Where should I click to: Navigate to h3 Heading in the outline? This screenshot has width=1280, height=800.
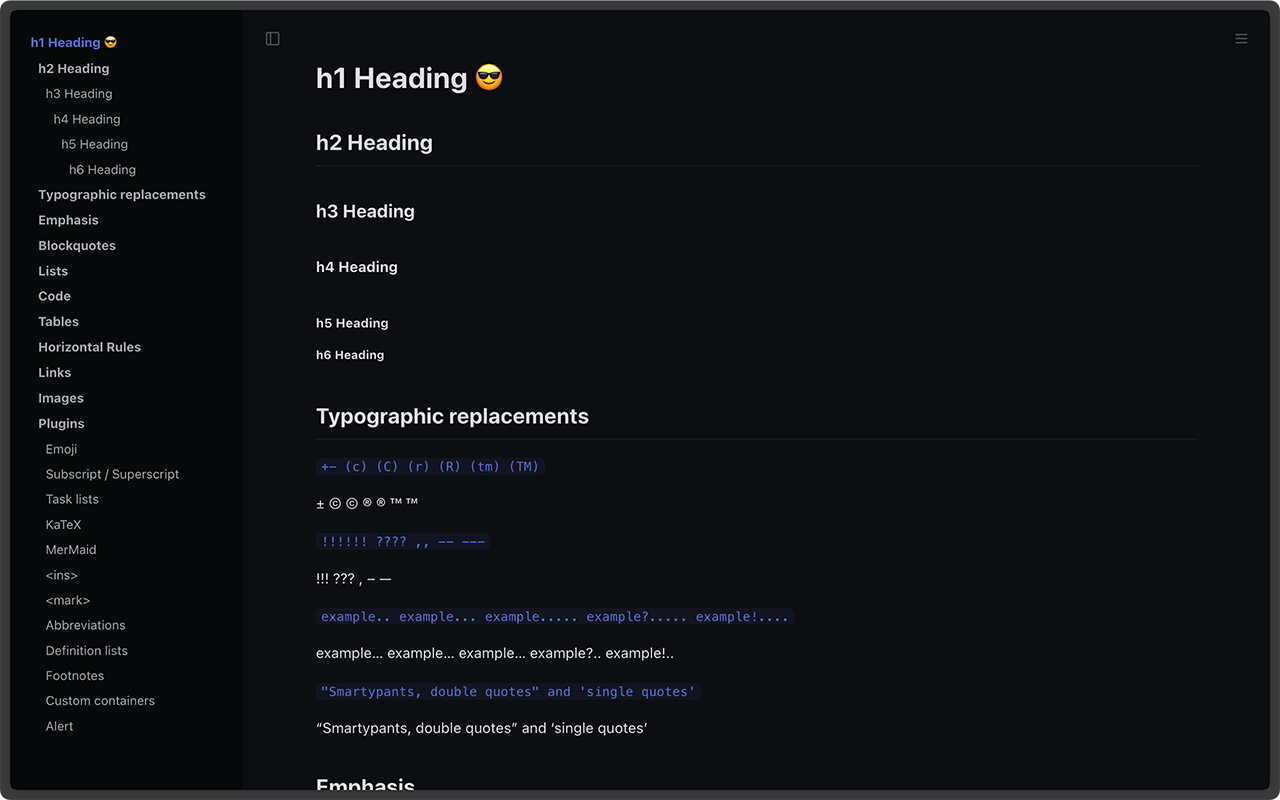78,93
